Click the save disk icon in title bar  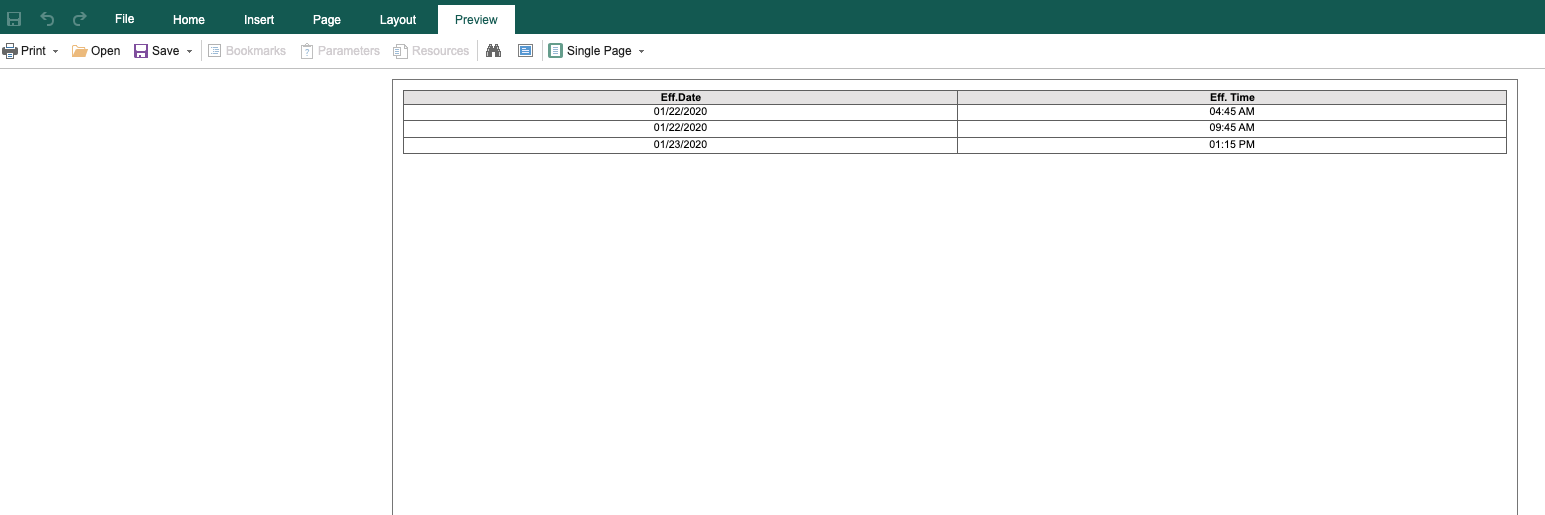point(14,19)
